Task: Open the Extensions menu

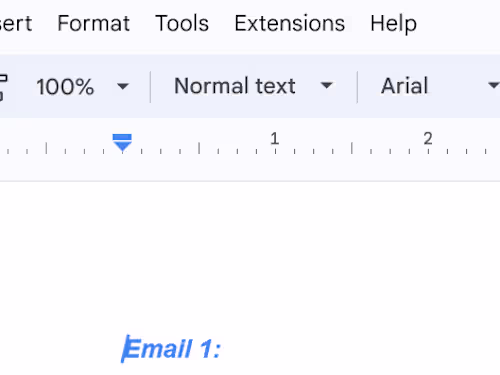Action: click(x=290, y=23)
